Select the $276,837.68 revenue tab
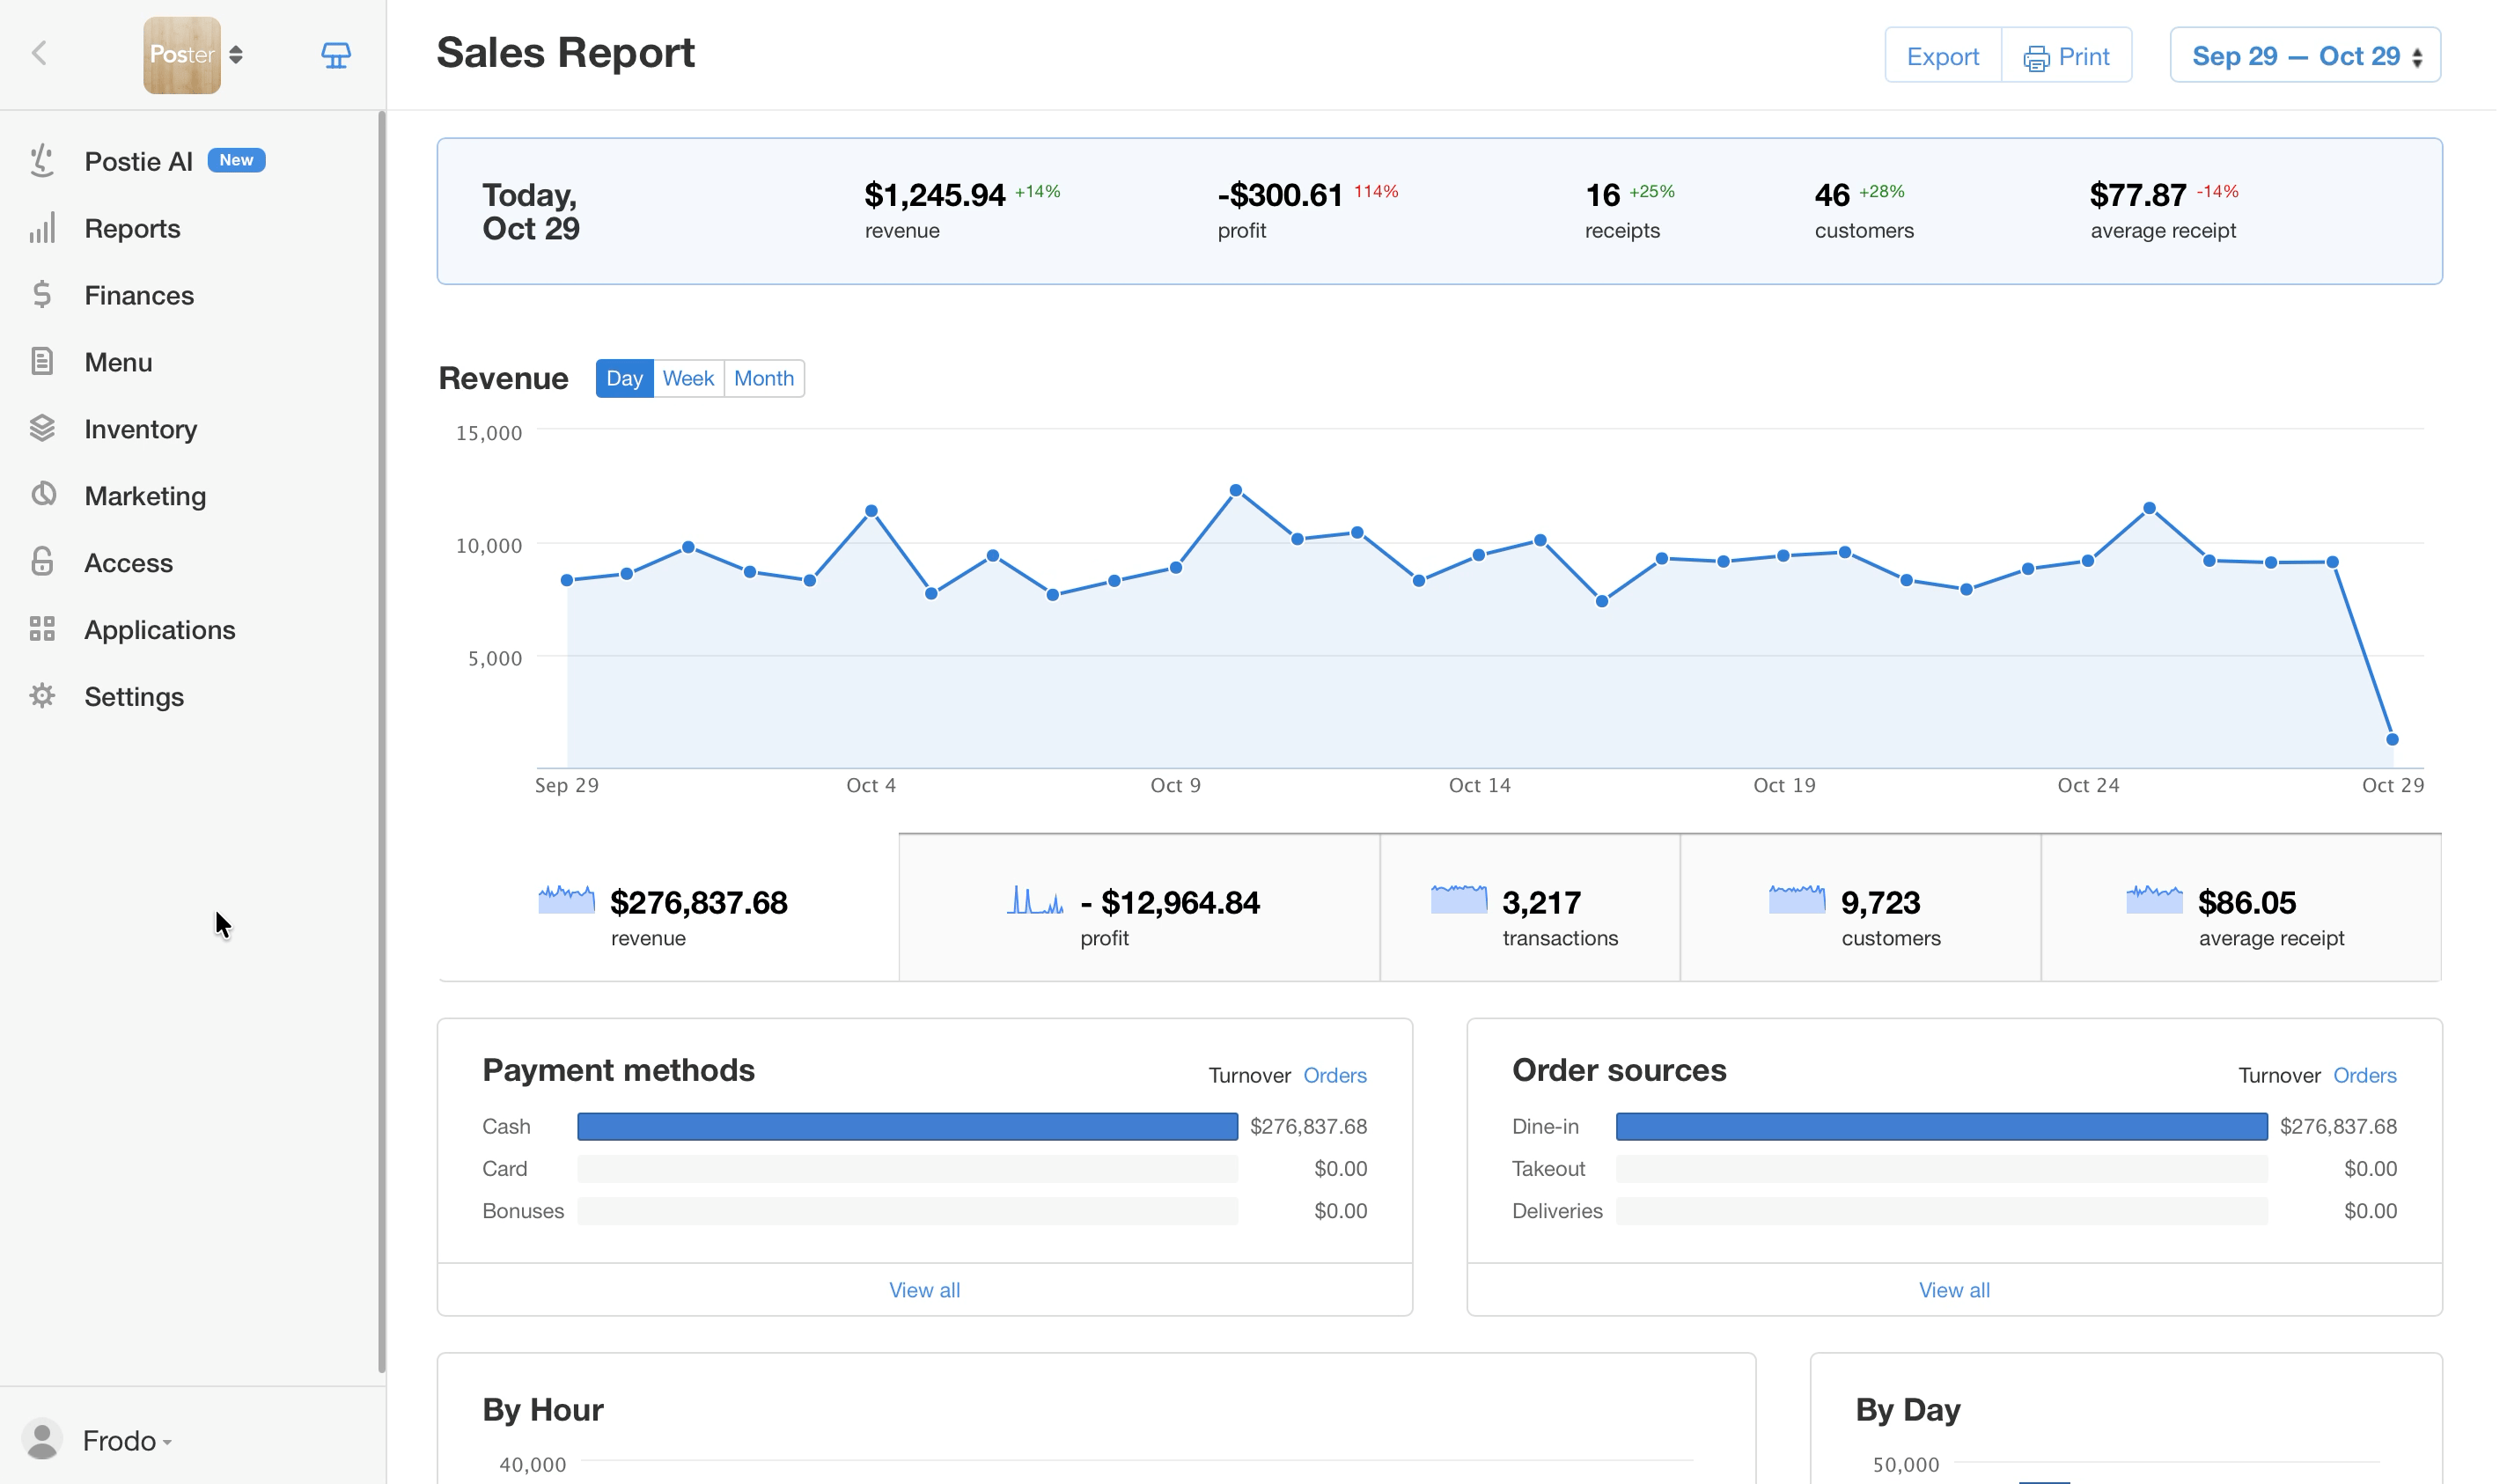 pyautogui.click(x=668, y=908)
